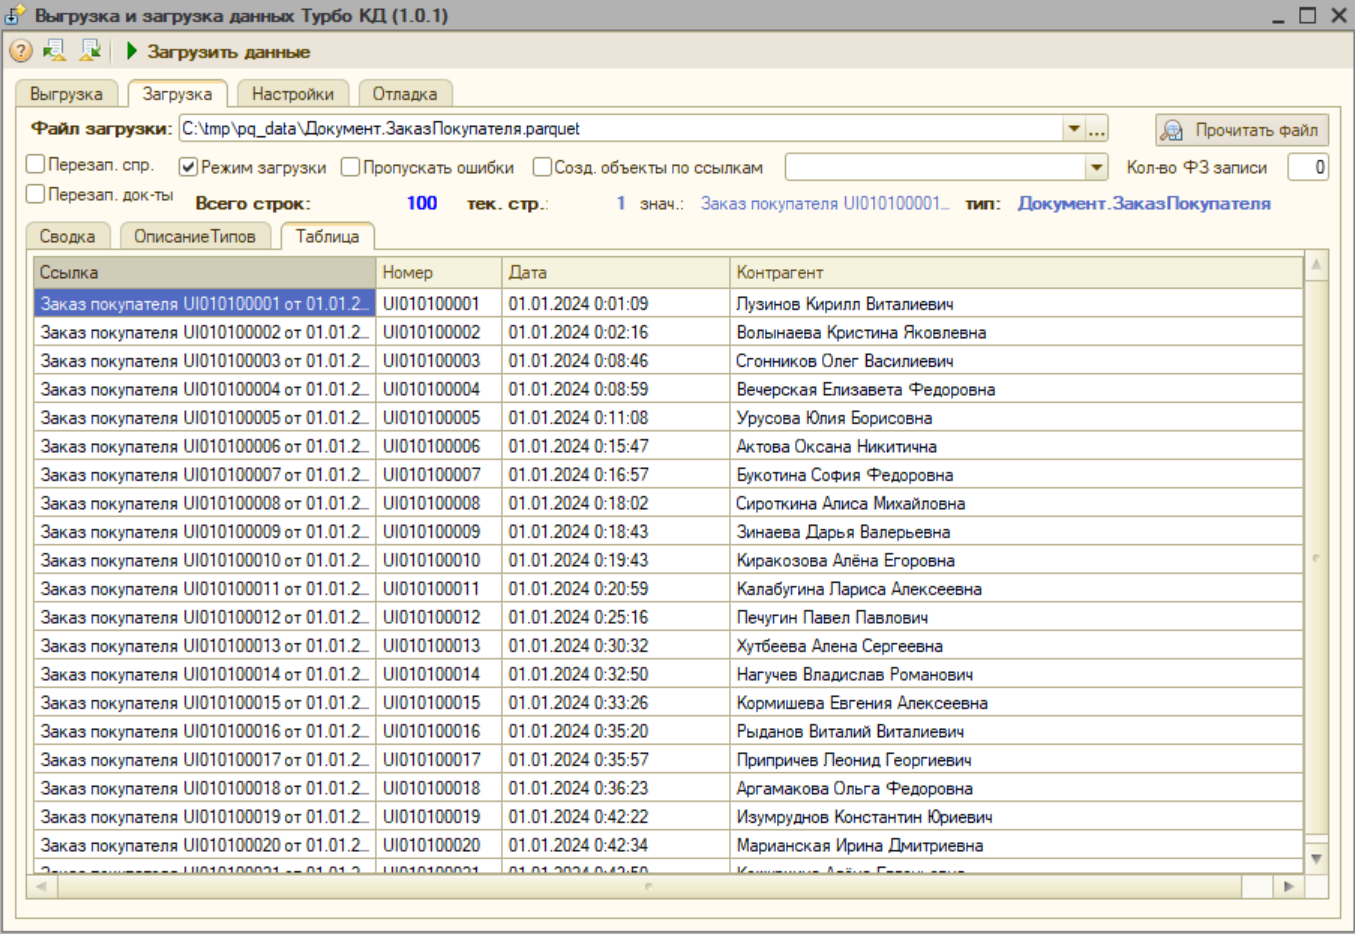Uncheck the Режим загрузки checkbox
1355x934 pixels.
pos(188,167)
